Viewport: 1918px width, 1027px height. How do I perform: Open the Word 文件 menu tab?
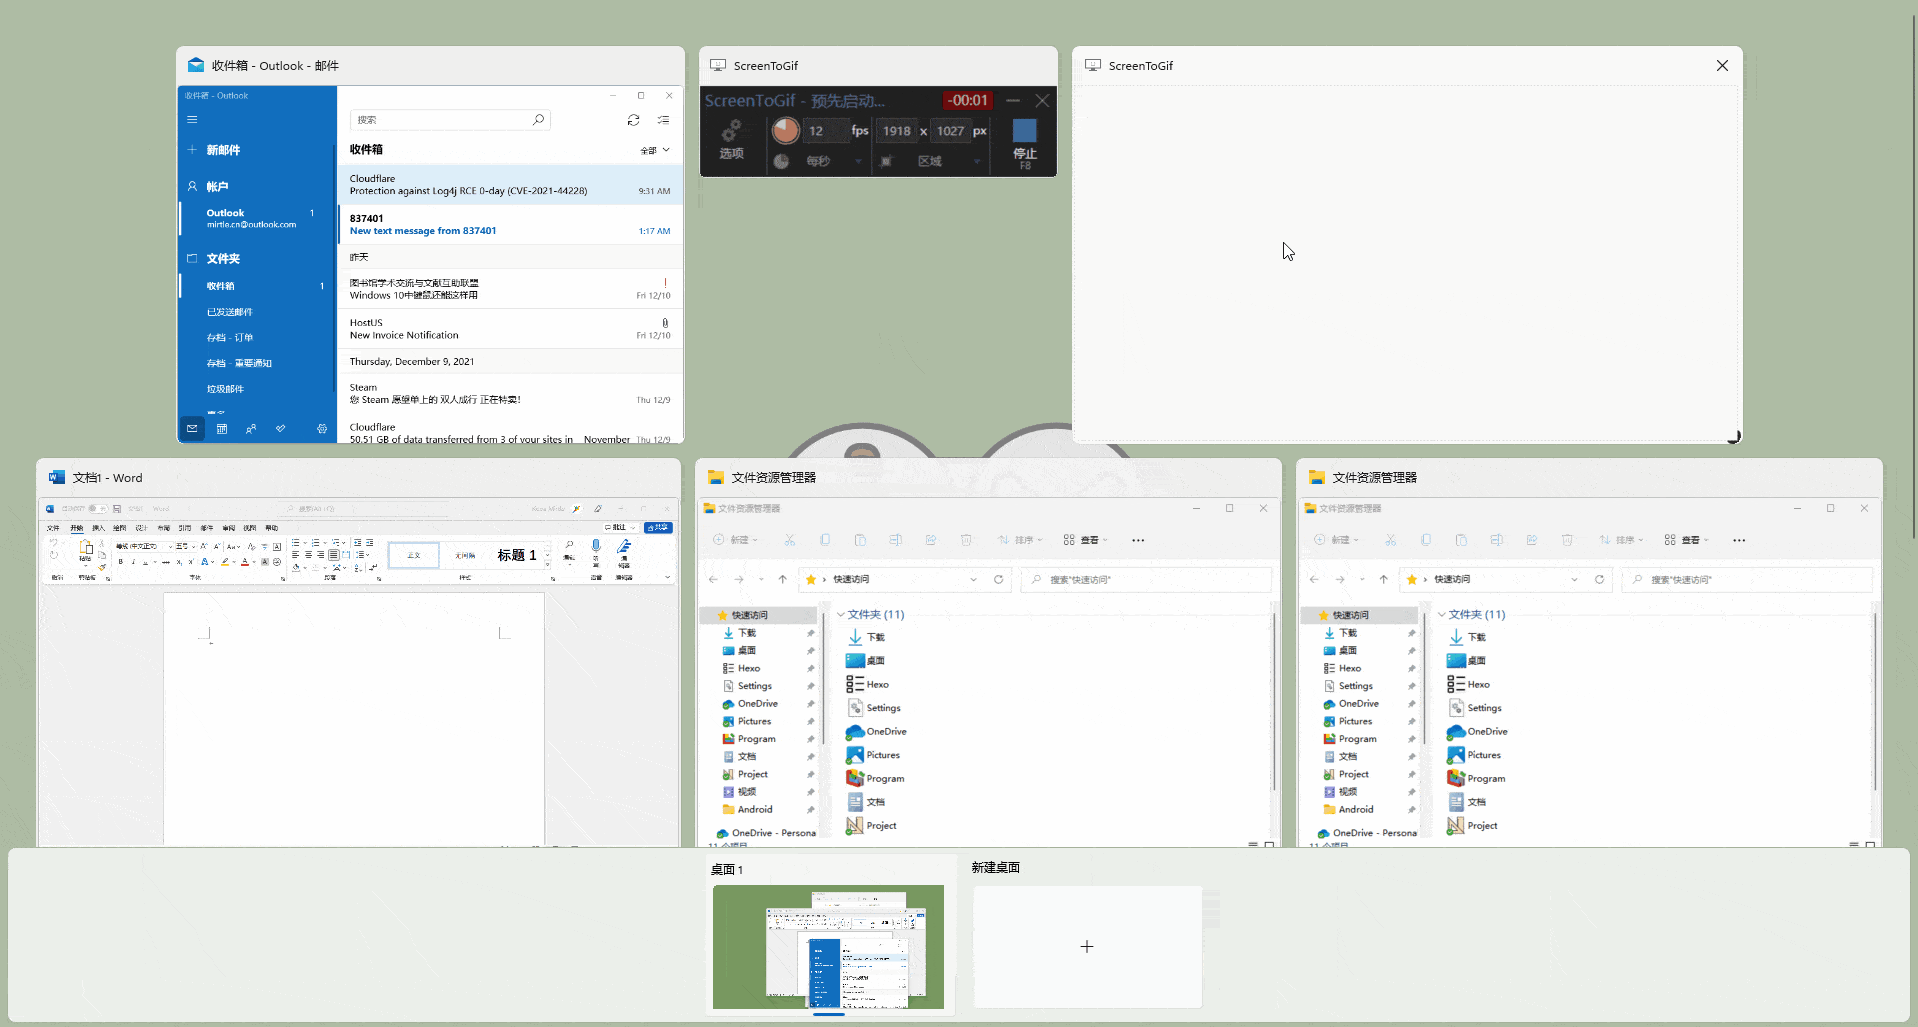point(53,528)
